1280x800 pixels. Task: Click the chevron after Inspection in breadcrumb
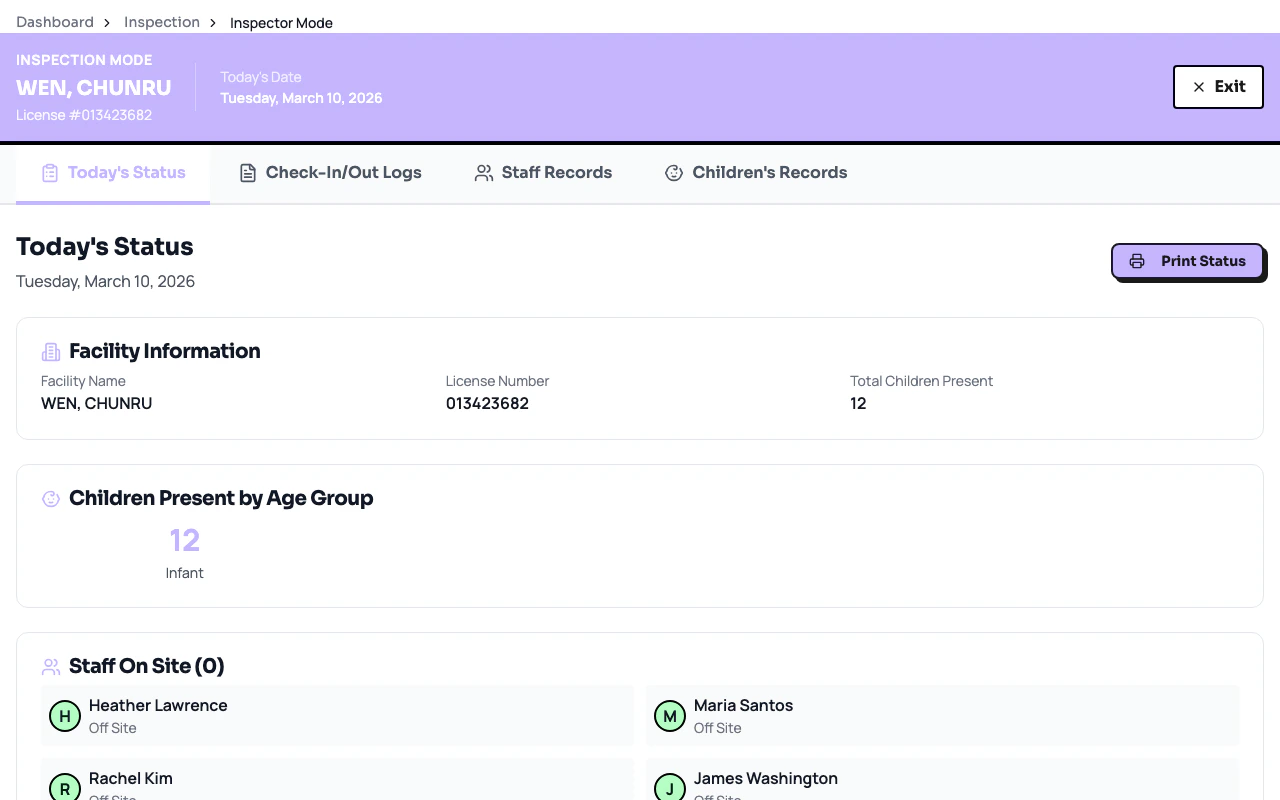tap(211, 22)
